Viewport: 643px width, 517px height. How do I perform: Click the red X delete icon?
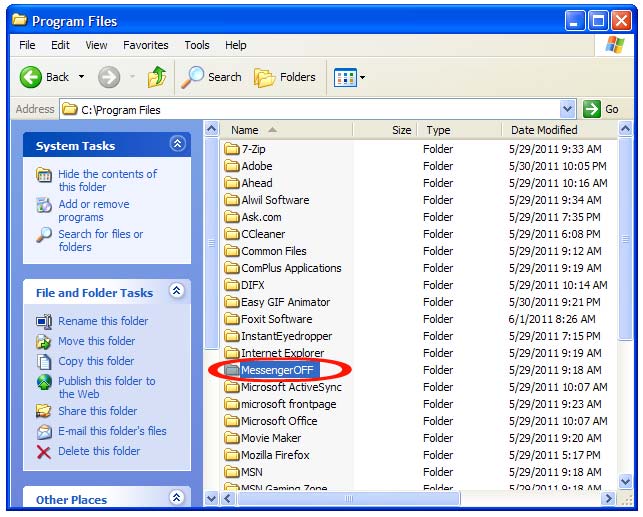pyautogui.click(x=43, y=452)
